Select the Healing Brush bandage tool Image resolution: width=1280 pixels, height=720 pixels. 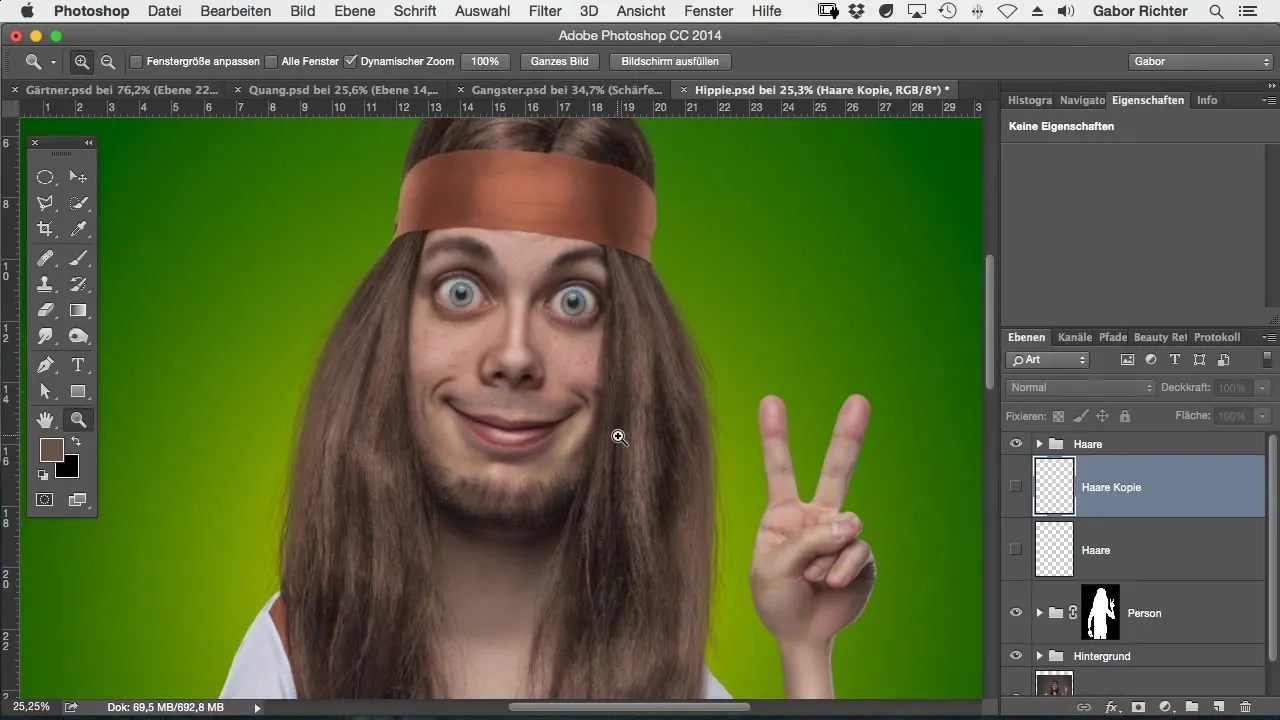[x=45, y=258]
